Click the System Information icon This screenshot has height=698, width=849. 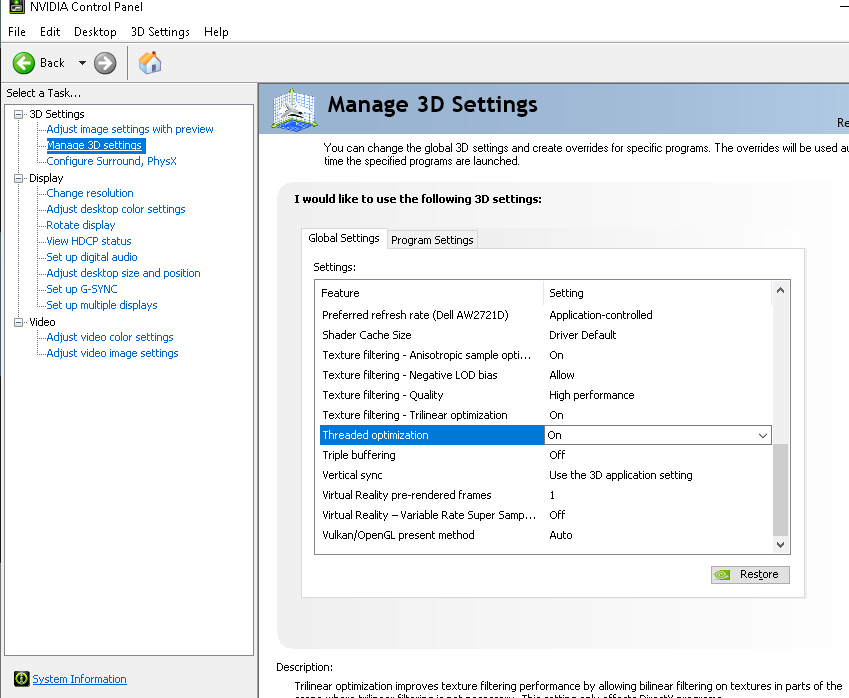pos(22,679)
